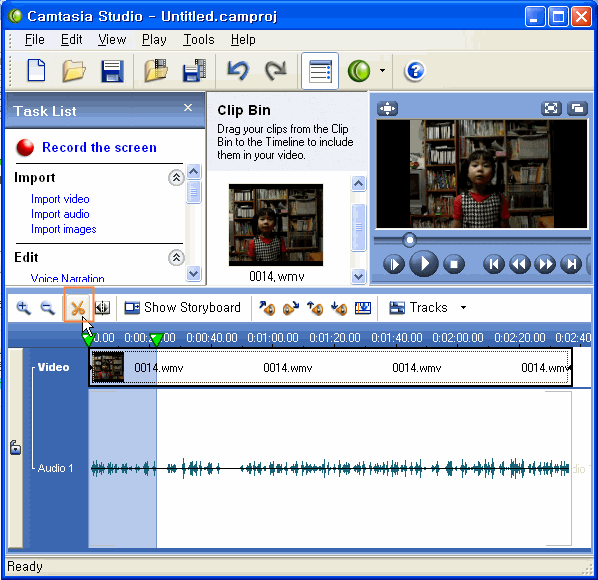The height and width of the screenshot is (580, 598).
Task: Replace selection with silence icon
Action: pos(363,308)
